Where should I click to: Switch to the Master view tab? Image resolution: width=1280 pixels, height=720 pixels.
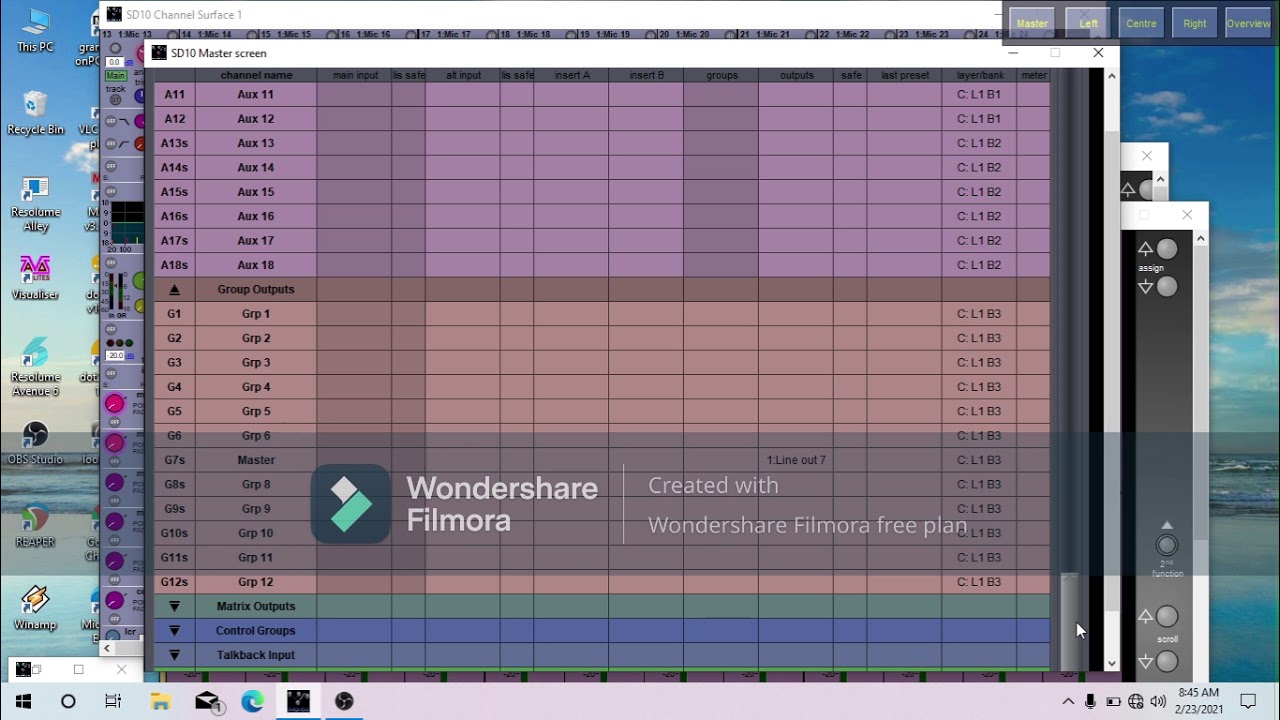coord(1032,23)
